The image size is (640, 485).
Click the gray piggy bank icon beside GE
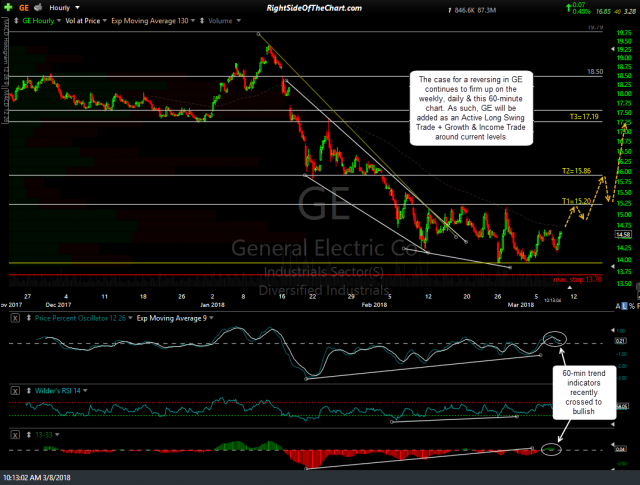(38, 7)
